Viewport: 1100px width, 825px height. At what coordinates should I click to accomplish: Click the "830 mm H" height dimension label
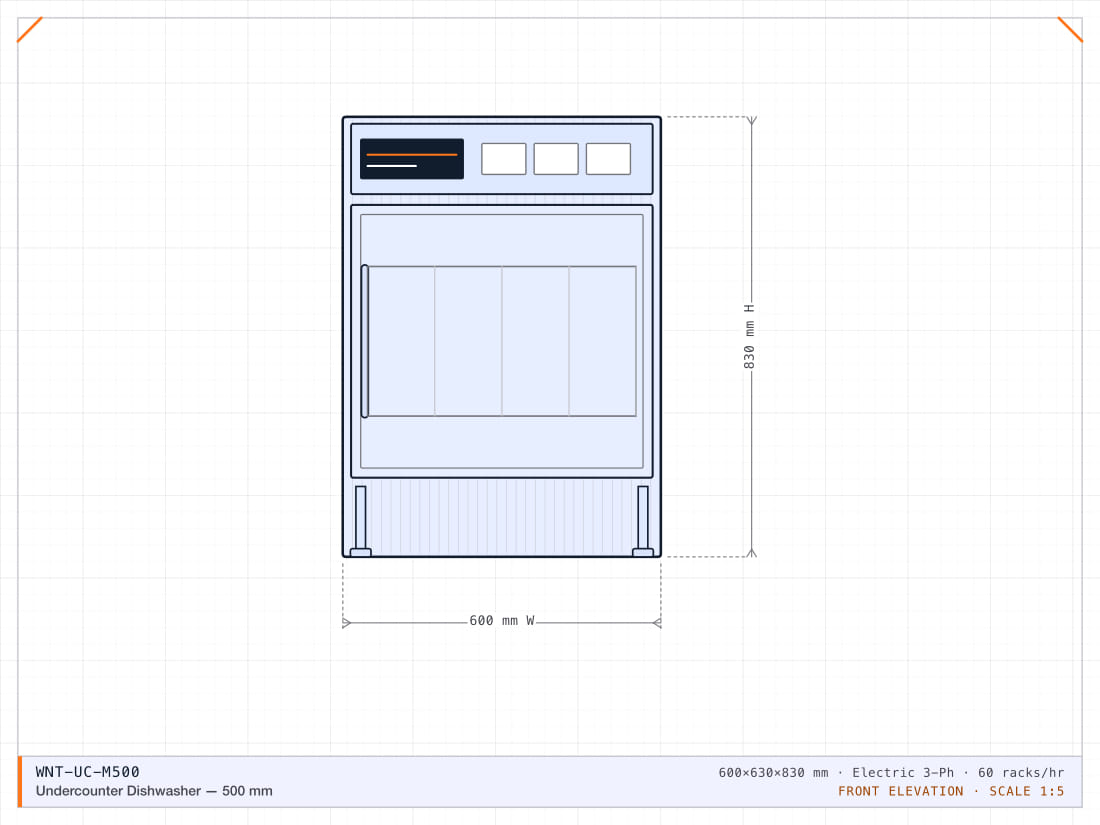pos(749,337)
